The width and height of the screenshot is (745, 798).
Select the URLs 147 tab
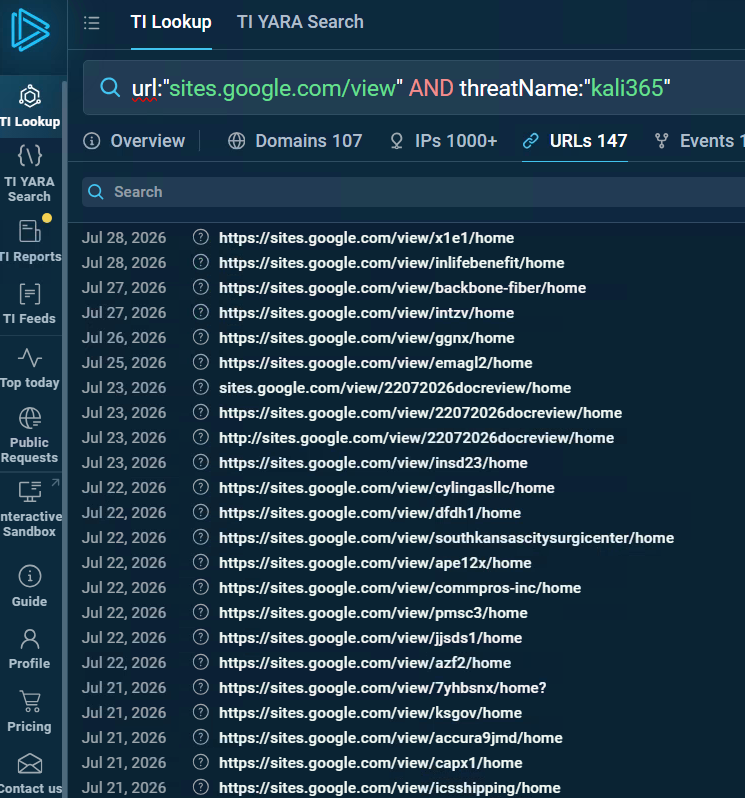(x=575, y=141)
